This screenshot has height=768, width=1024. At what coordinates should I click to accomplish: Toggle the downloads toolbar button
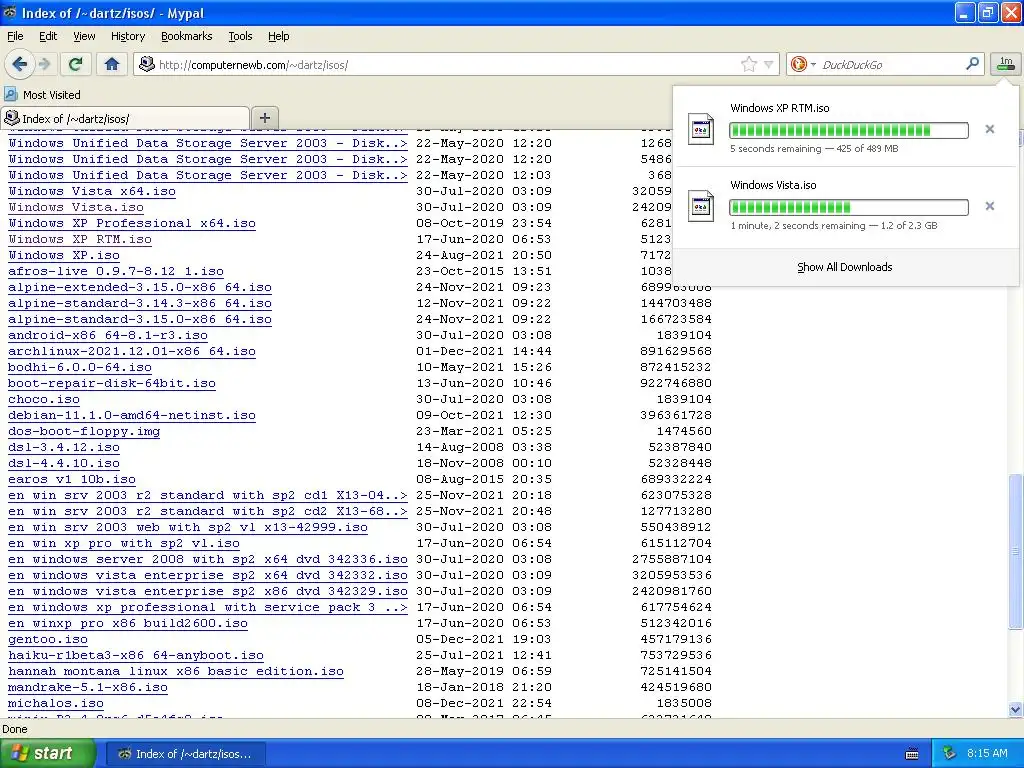(1006, 64)
